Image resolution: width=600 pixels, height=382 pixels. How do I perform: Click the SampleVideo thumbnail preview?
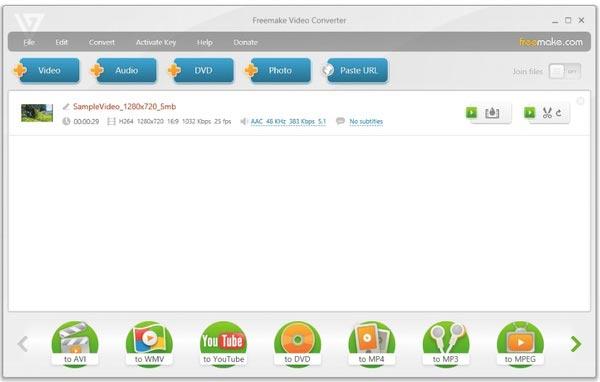[x=37, y=113]
